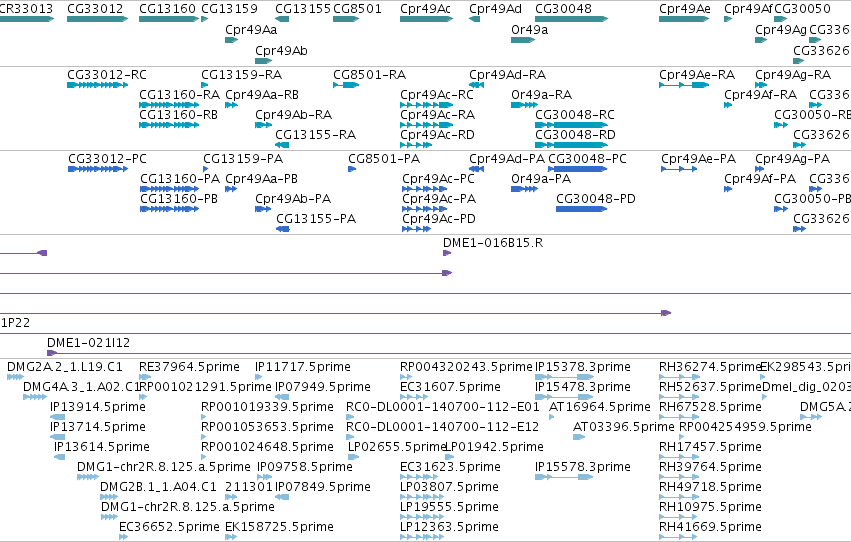Click transcript CG30048-RD
This screenshot has width=851, height=542.
click(x=575, y=135)
